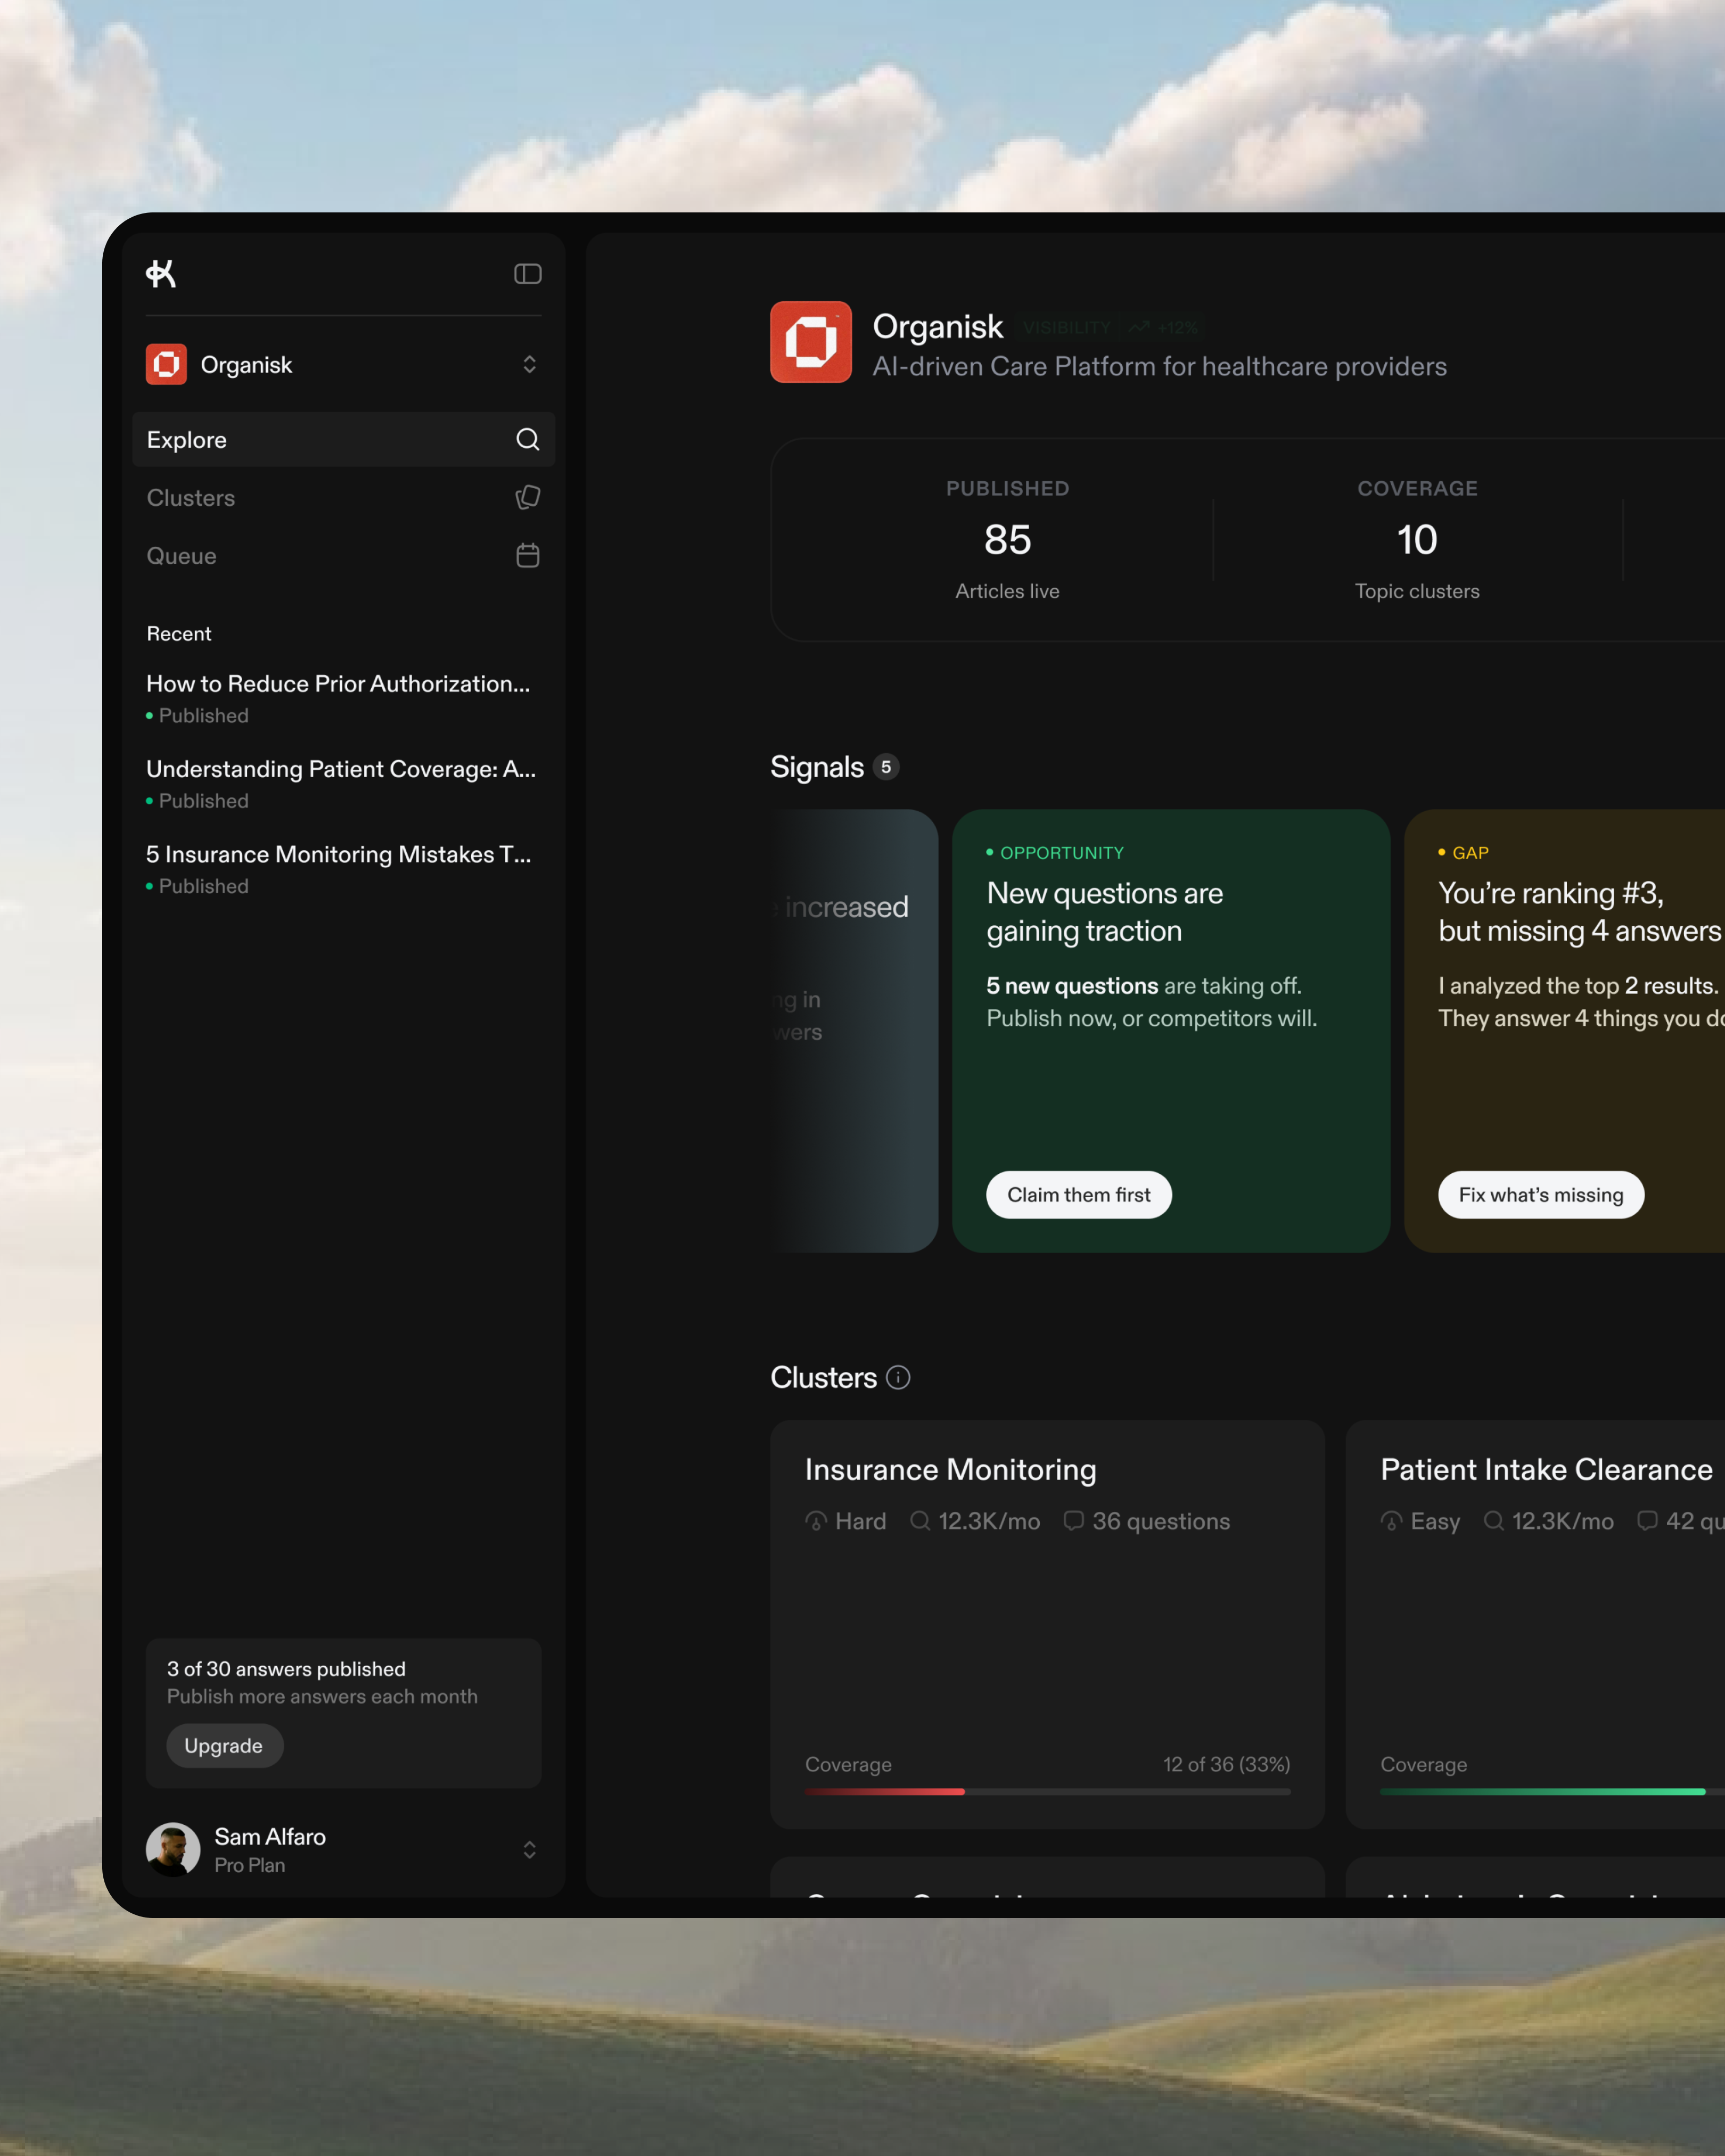Click Sam Alfaro's avatar photo
This screenshot has height=2156, width=1725.
click(173, 1849)
